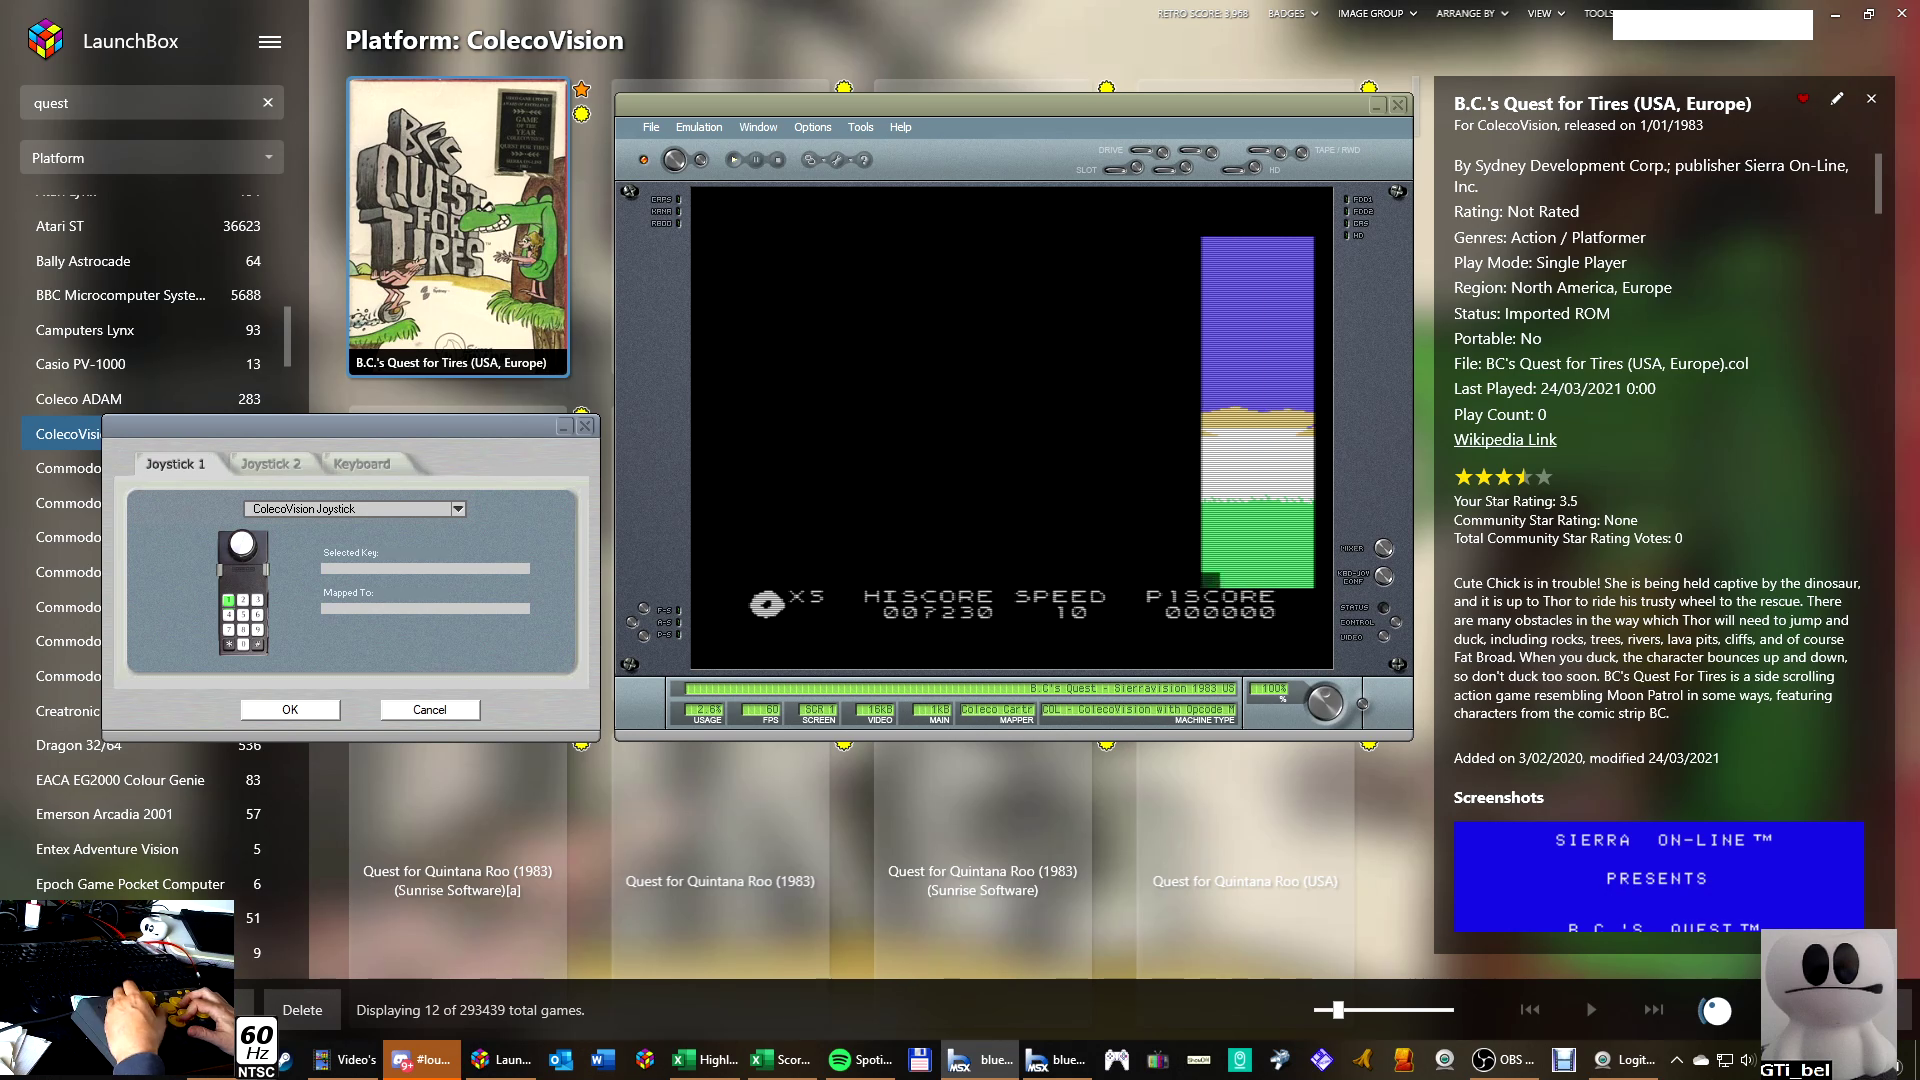Adjust the image size slider at bottom
The image size is (1920, 1080).
click(1338, 1010)
